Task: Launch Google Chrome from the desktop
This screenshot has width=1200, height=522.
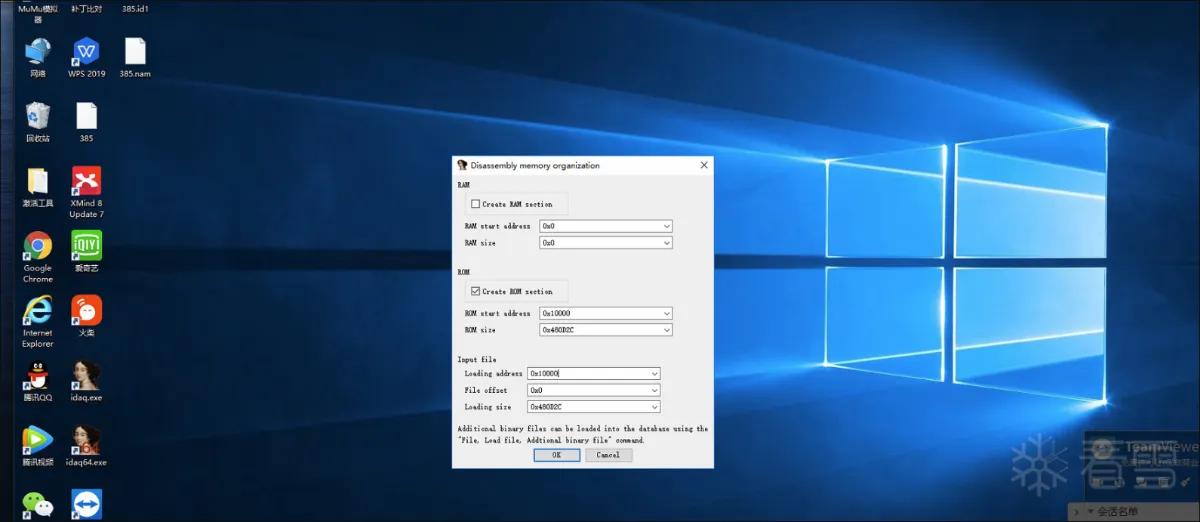Action: point(37,257)
